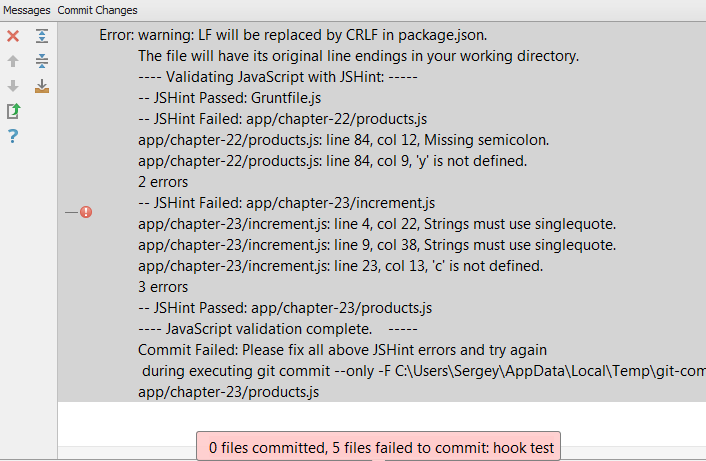The height and width of the screenshot is (461, 706).
Task: Toggle the autoscroll to source icon
Action: (42, 86)
